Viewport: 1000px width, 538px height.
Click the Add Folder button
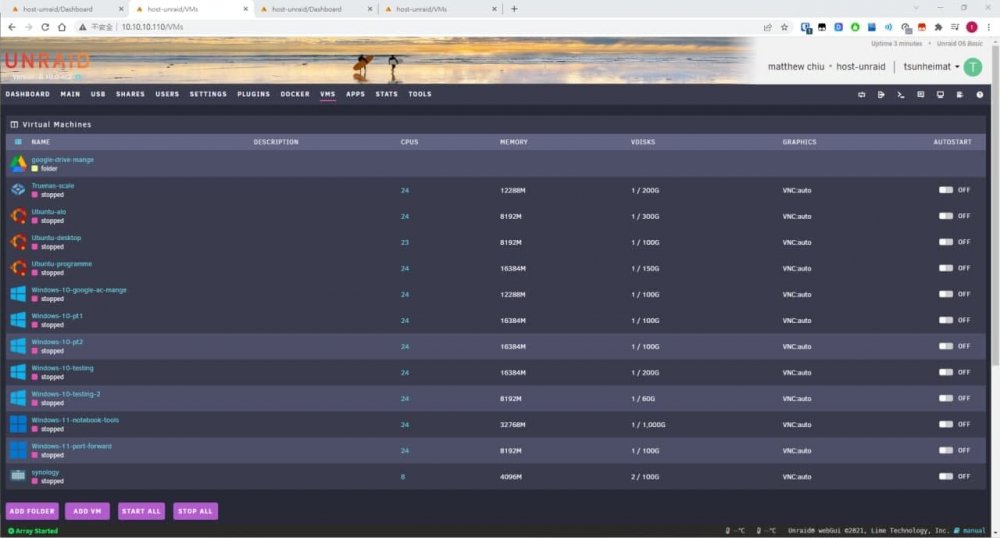tap(32, 511)
